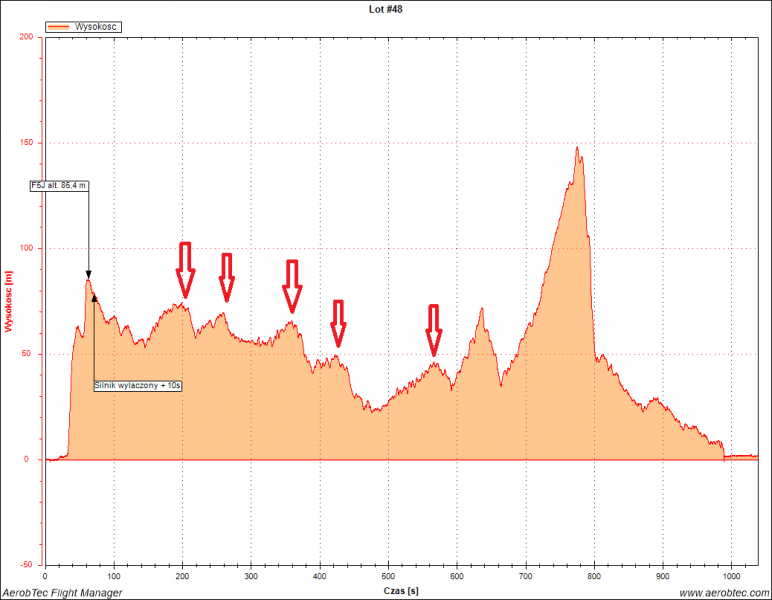The image size is (772, 600).
Task: Click the last red arrow near 565 s
Action: (434, 330)
